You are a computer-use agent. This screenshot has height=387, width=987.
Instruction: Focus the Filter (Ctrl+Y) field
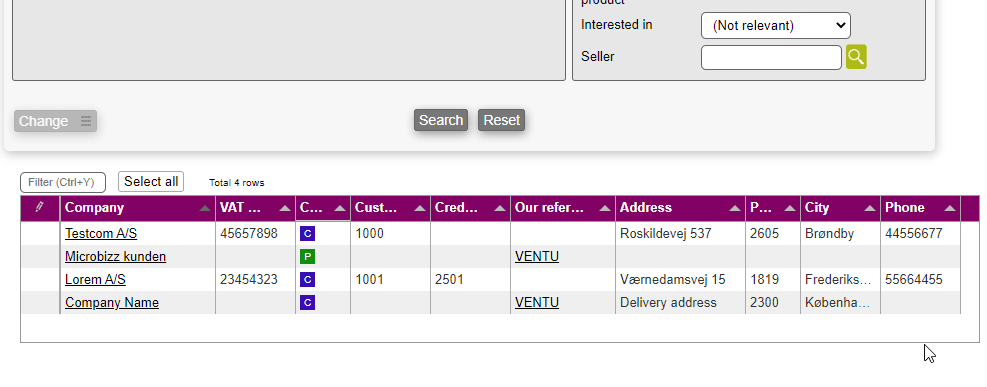pos(63,182)
